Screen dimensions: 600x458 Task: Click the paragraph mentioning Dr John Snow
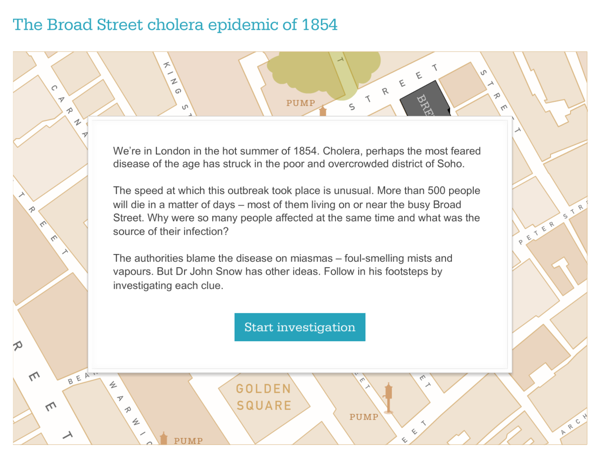[282, 272]
